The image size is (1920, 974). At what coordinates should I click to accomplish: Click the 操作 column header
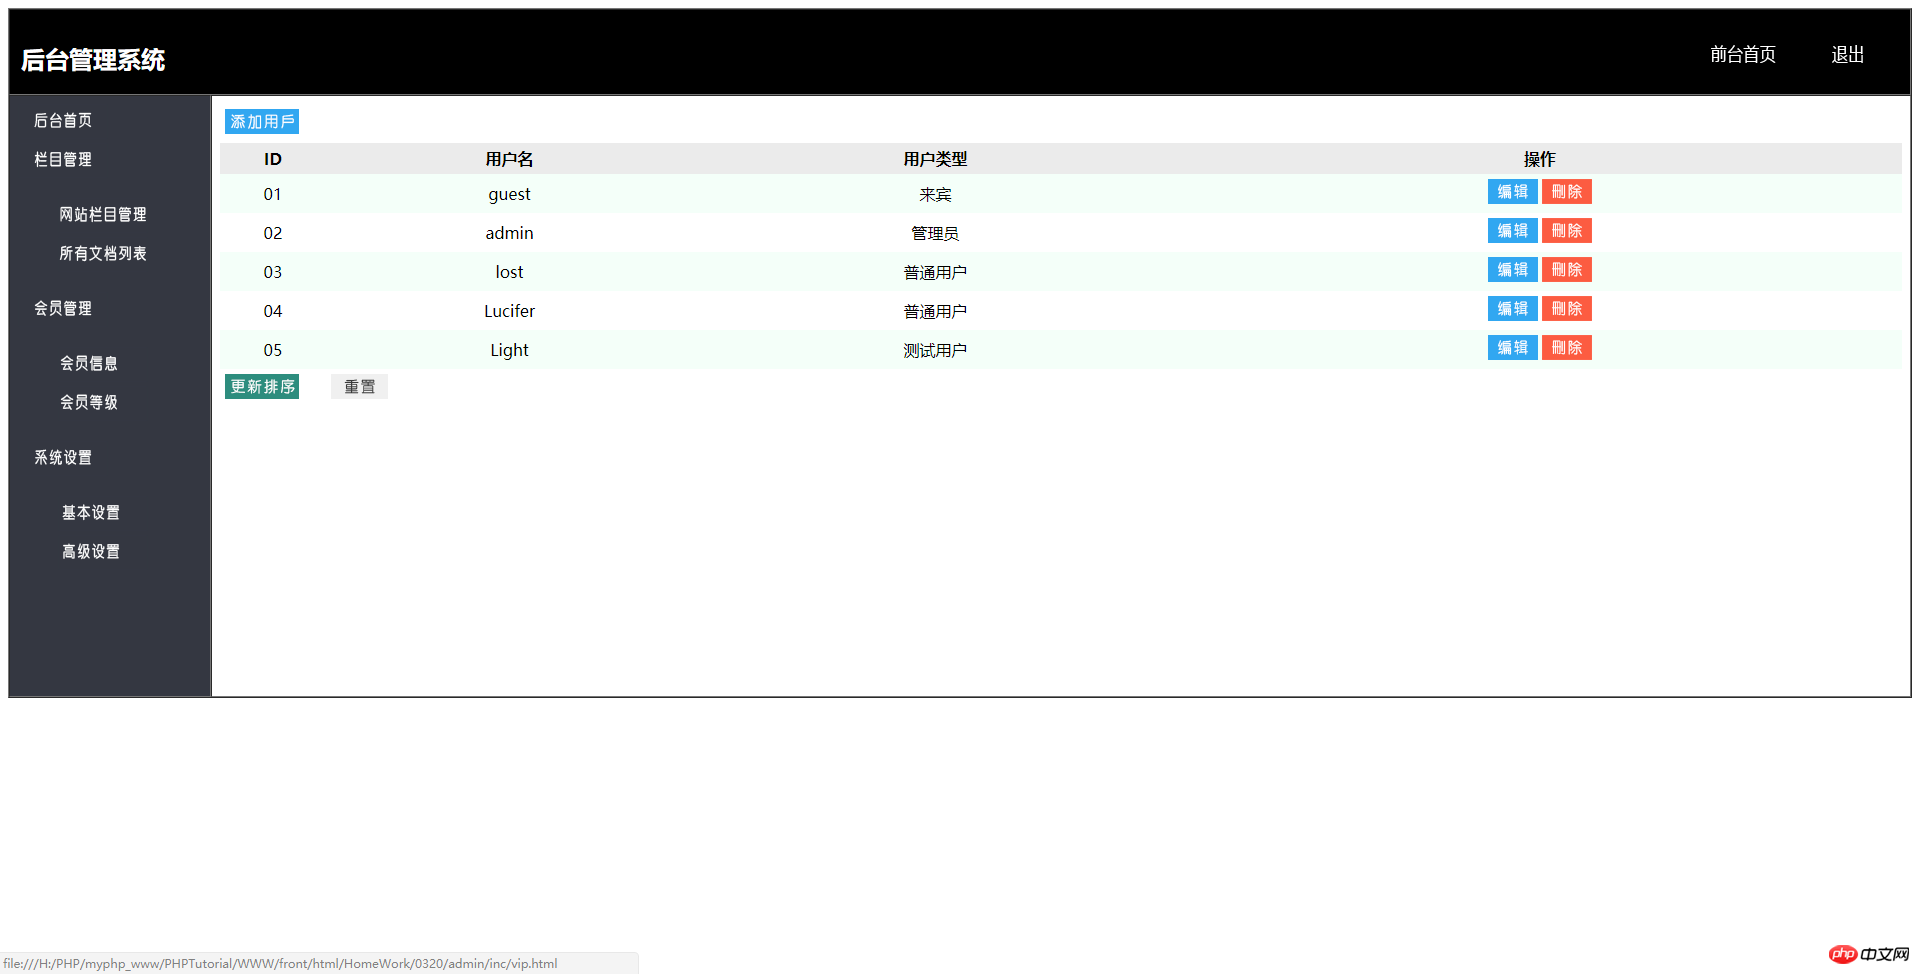pos(1539,159)
